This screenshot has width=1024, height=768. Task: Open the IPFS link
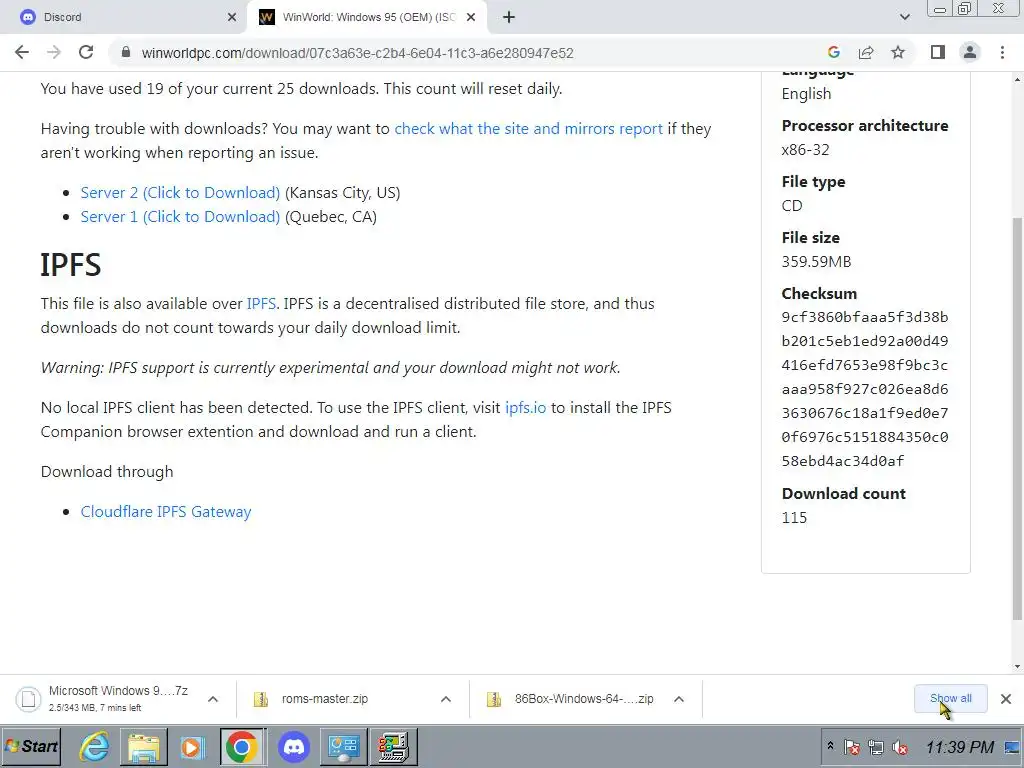pos(261,304)
